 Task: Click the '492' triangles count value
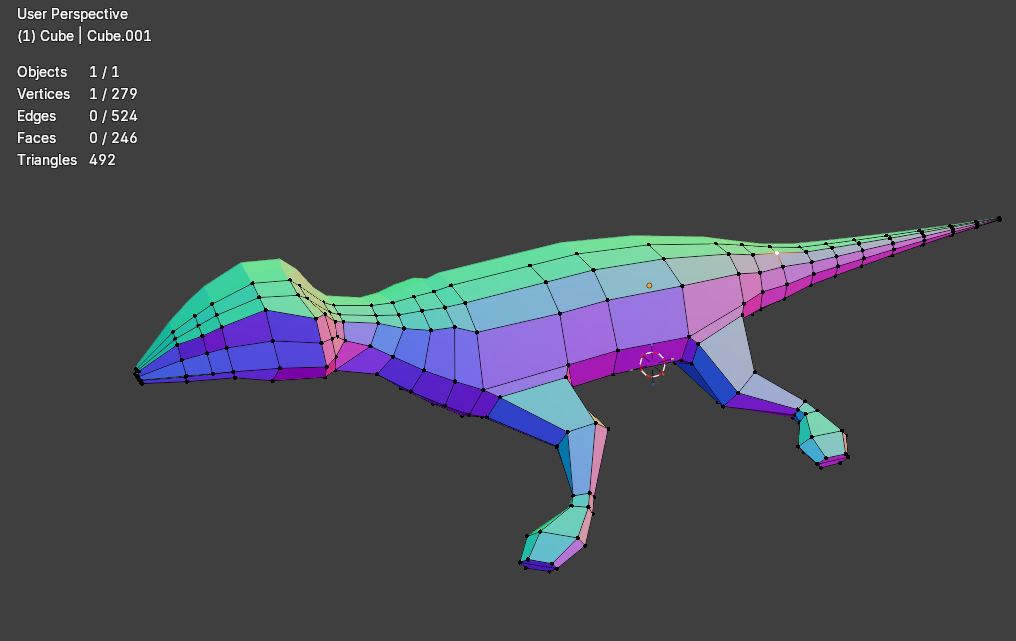(x=102, y=160)
